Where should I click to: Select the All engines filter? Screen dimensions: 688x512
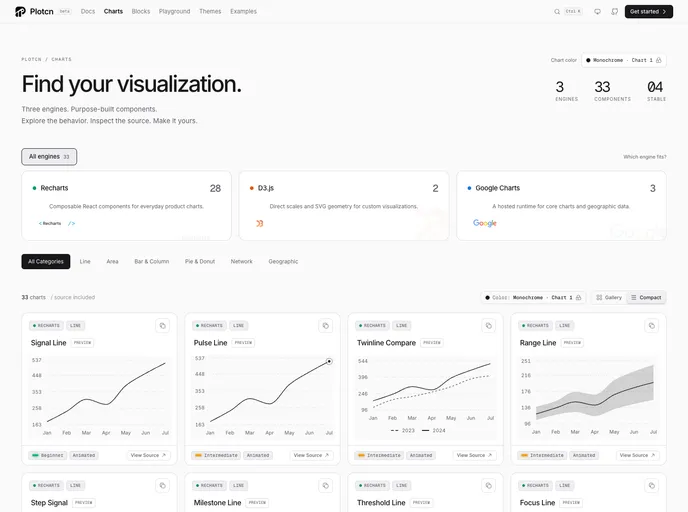point(49,157)
